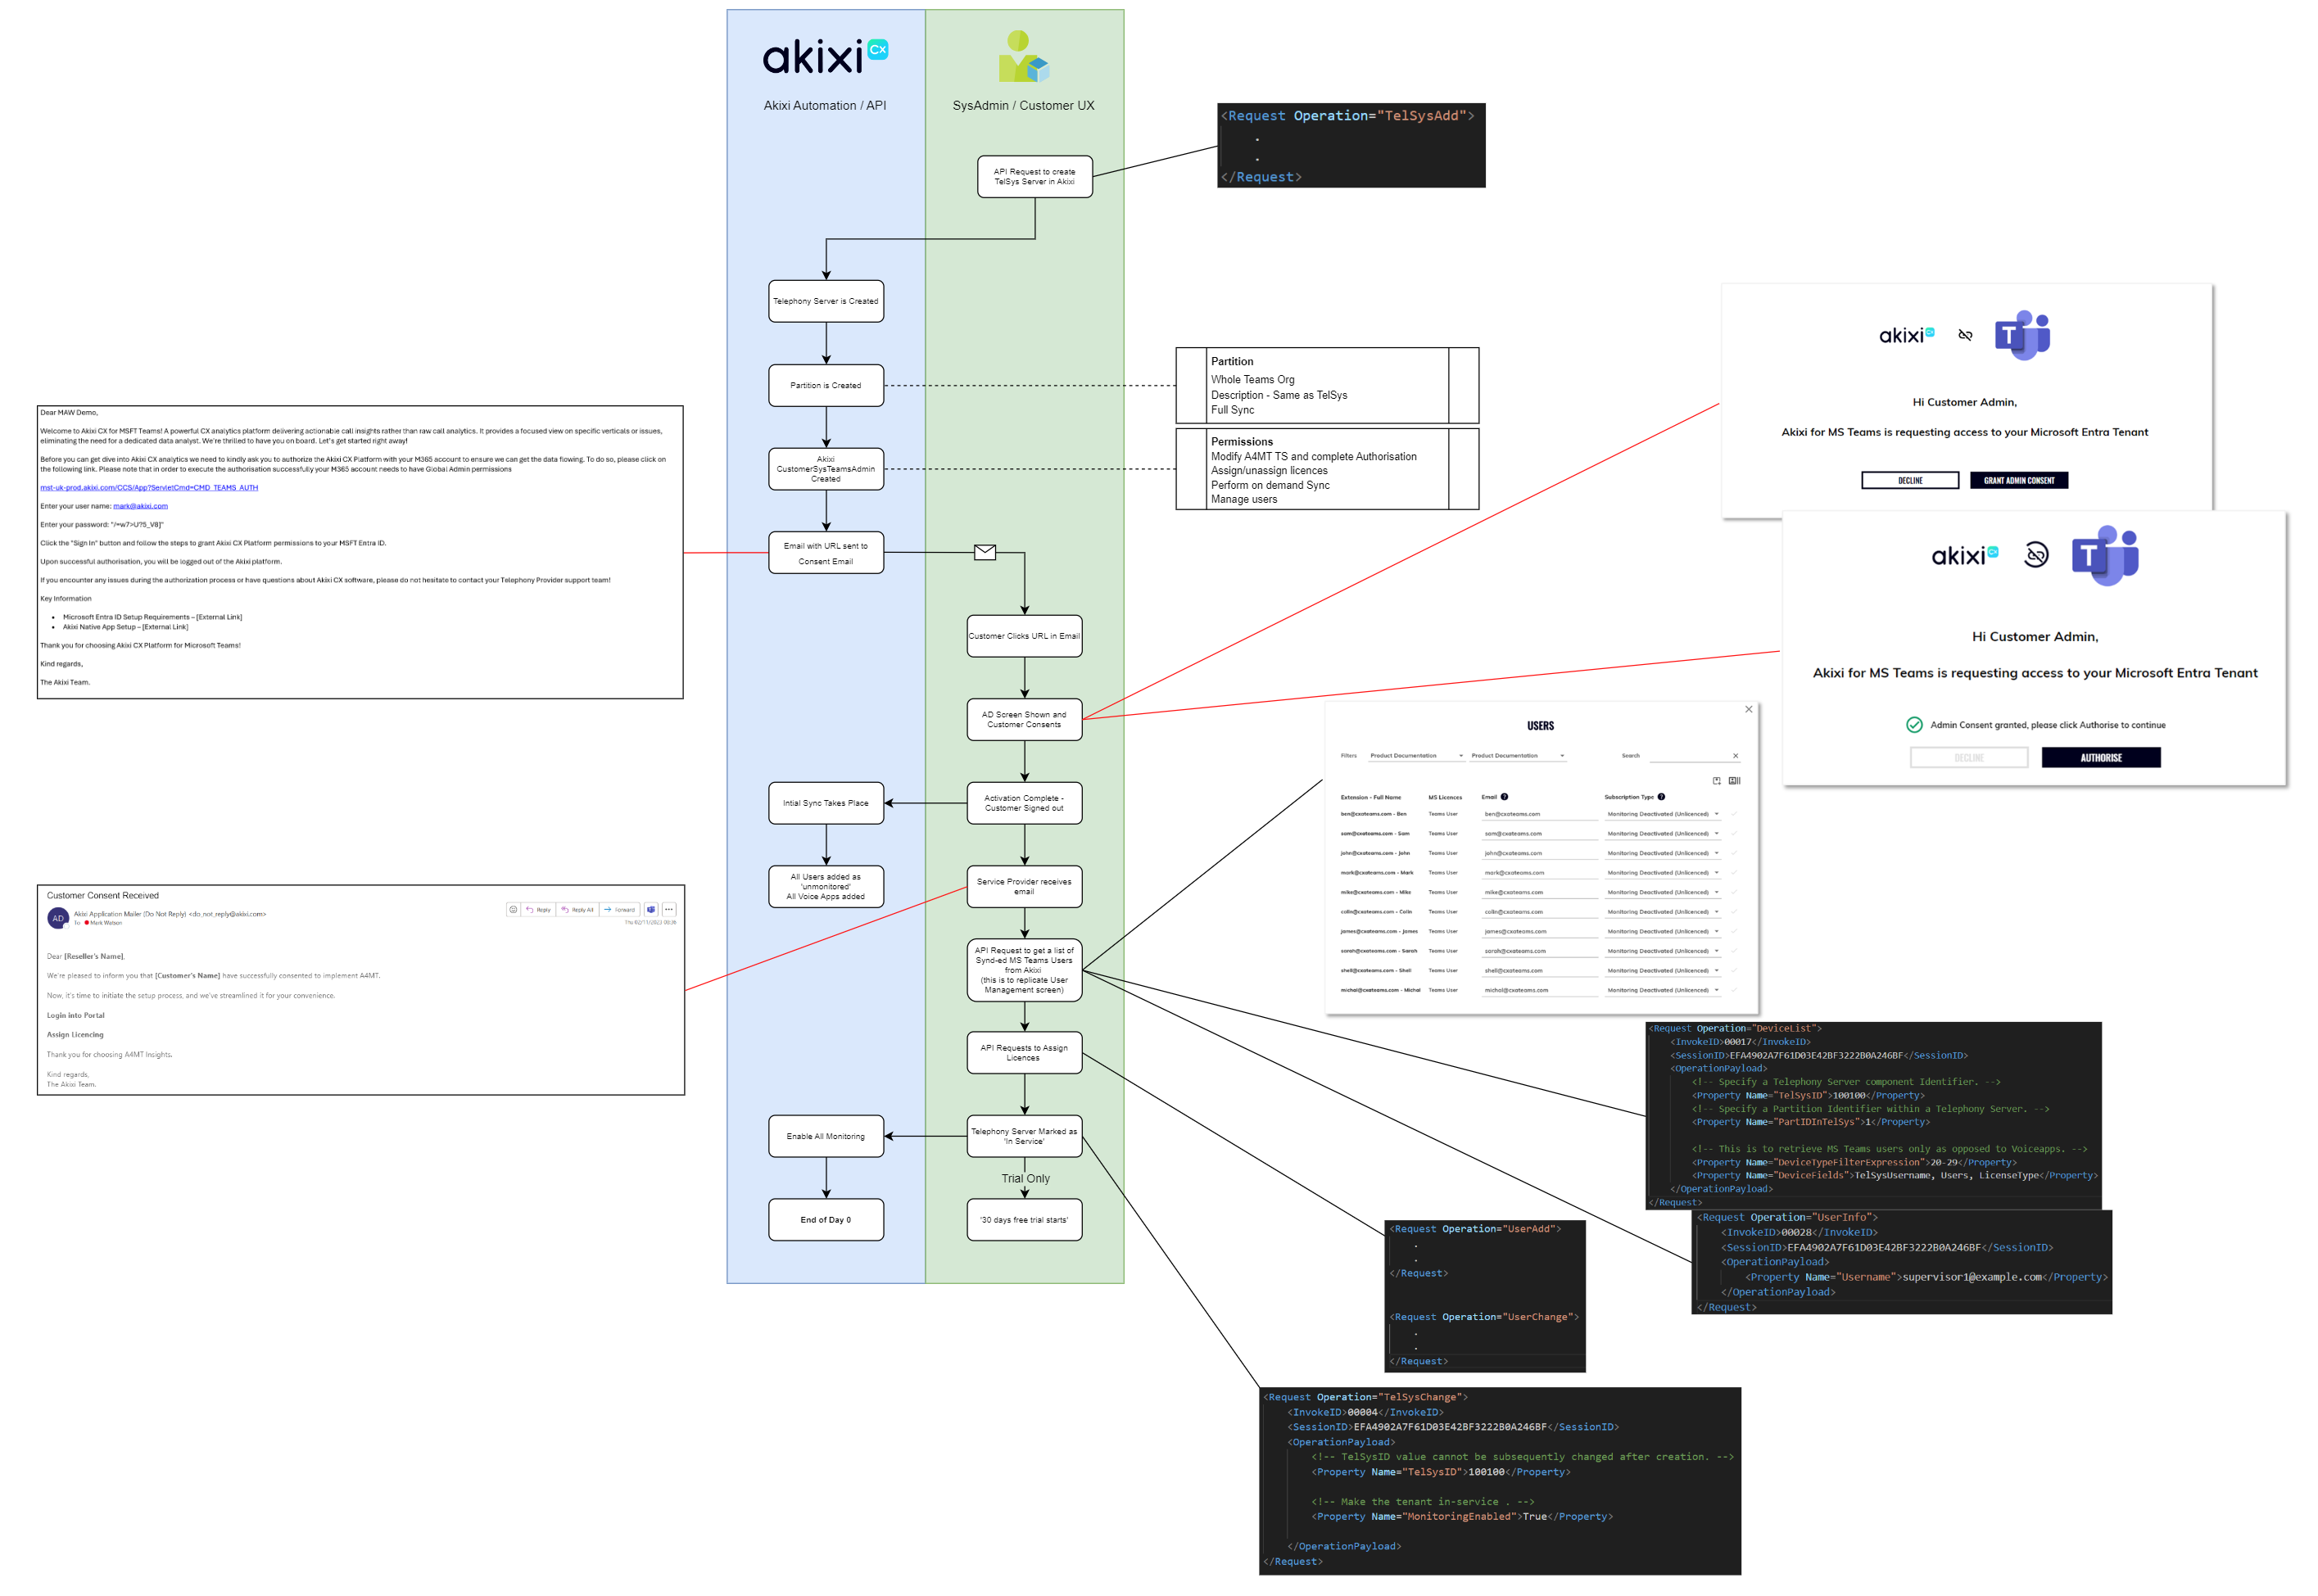Open Subscription Type dropdown for John
The height and width of the screenshot is (1596, 2318).
point(1662,853)
